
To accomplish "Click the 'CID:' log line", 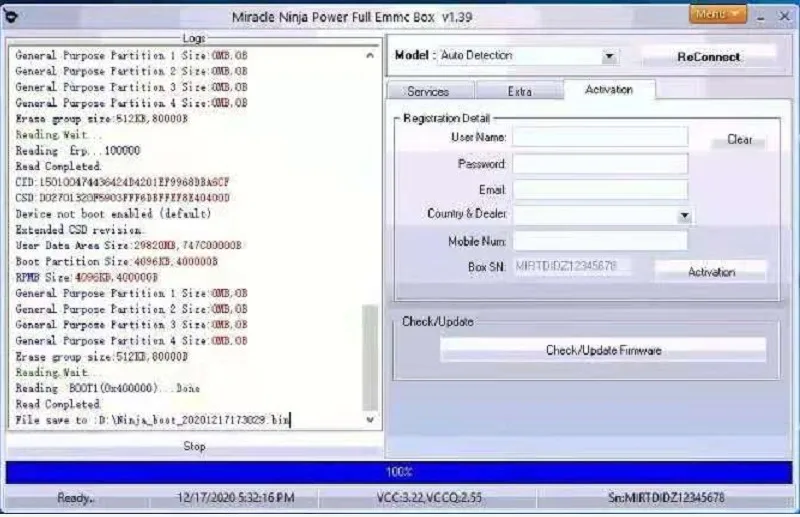I will 122,182.
